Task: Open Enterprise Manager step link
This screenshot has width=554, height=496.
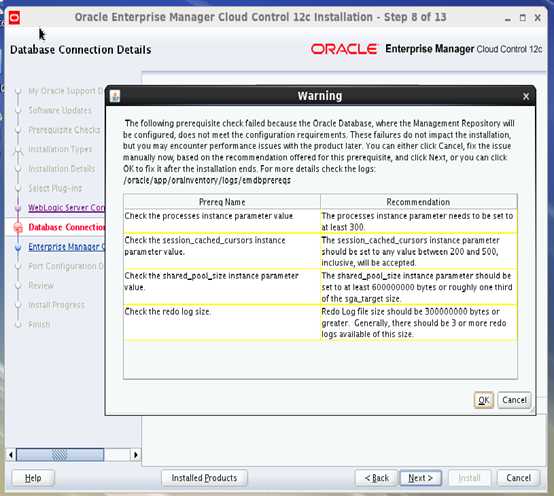Action: (66, 247)
